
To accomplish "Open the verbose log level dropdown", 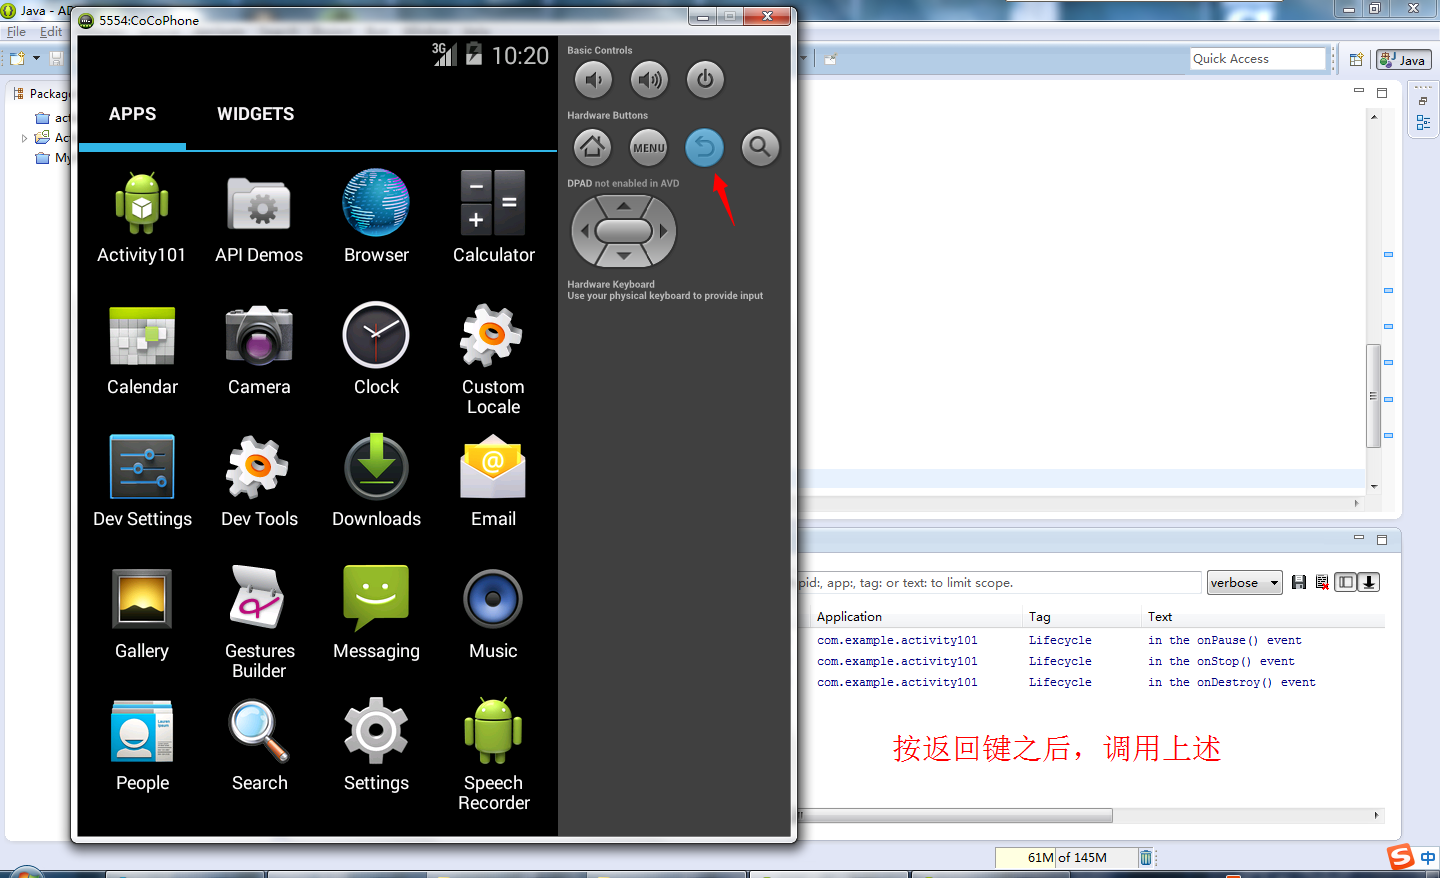I will pyautogui.click(x=1244, y=583).
